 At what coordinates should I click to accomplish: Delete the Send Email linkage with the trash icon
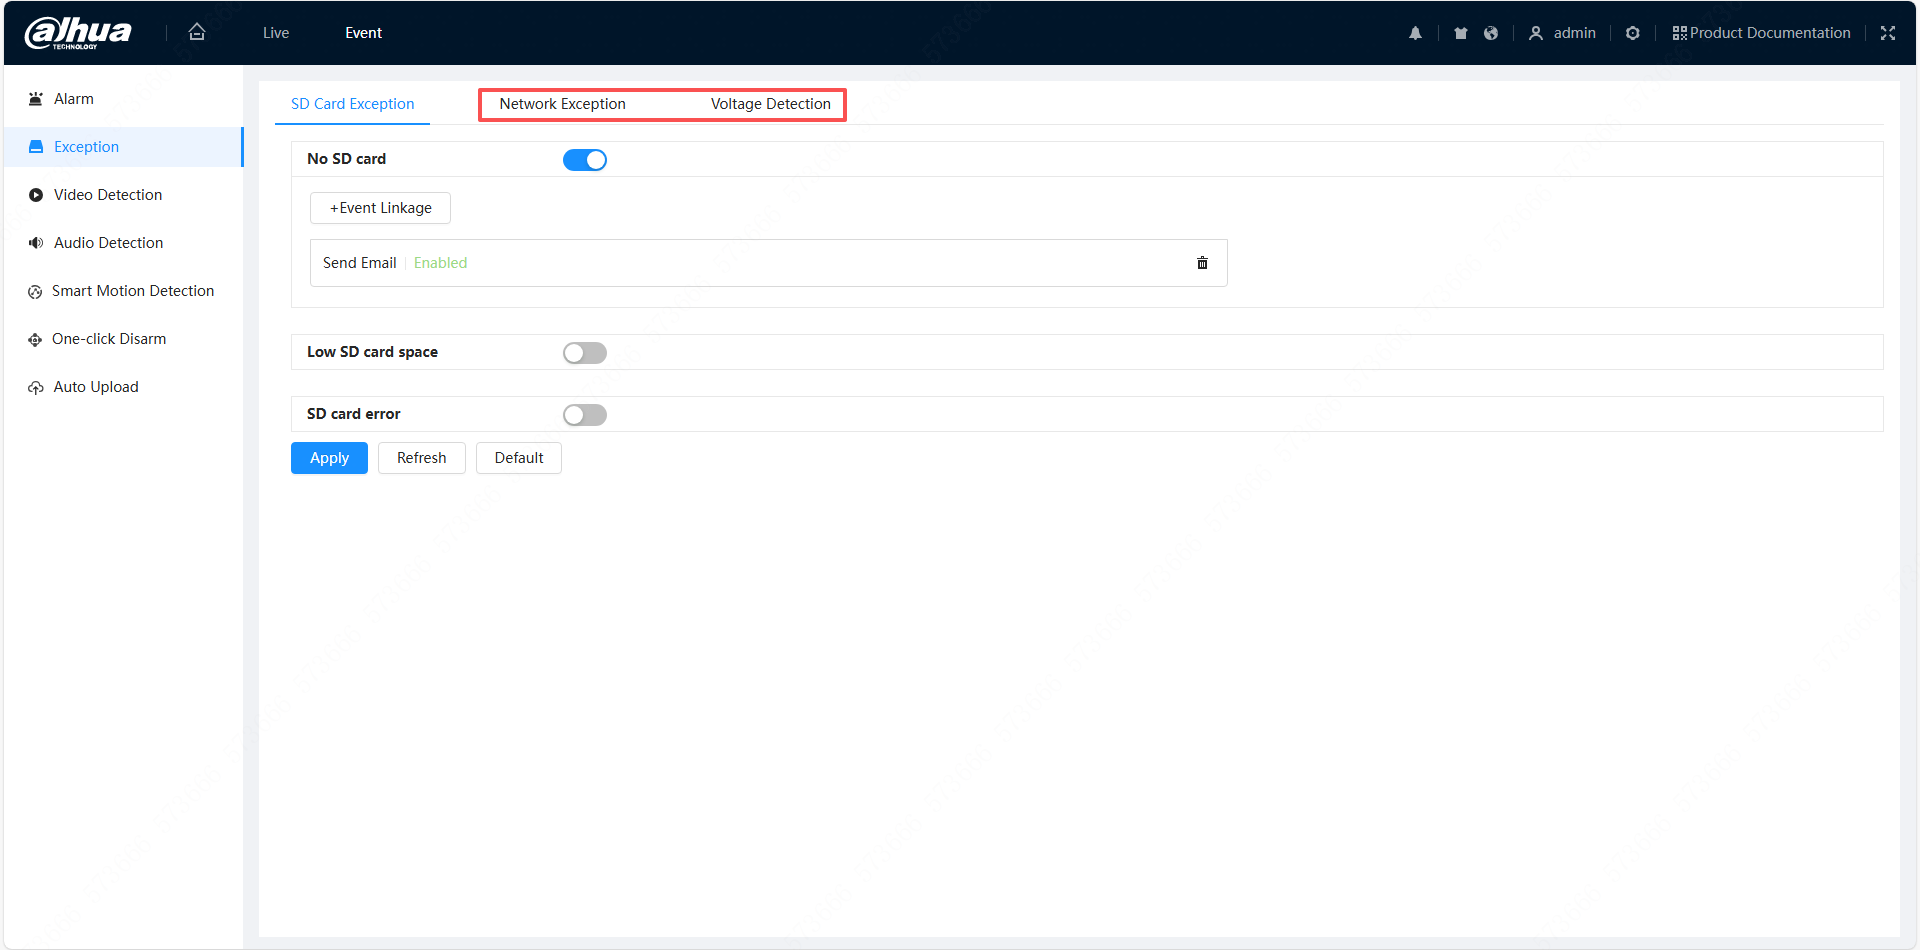[x=1202, y=263]
